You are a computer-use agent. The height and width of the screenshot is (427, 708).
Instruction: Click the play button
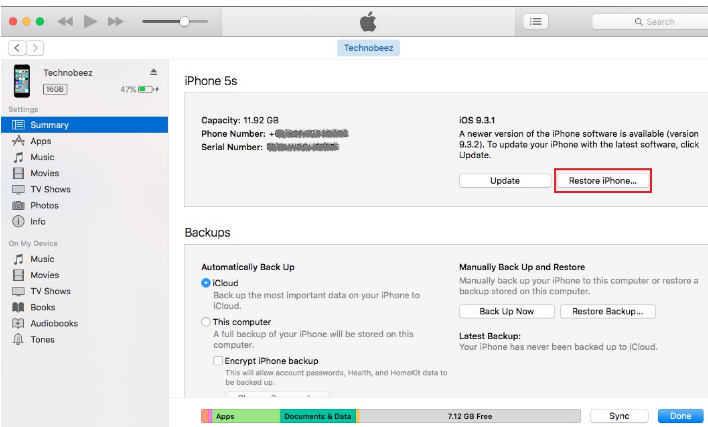pyautogui.click(x=90, y=21)
